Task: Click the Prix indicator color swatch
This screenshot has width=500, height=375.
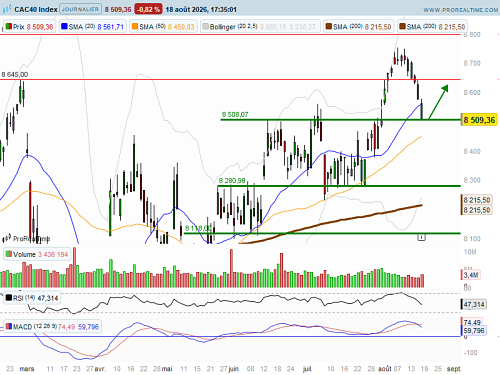Action: tap(9, 27)
